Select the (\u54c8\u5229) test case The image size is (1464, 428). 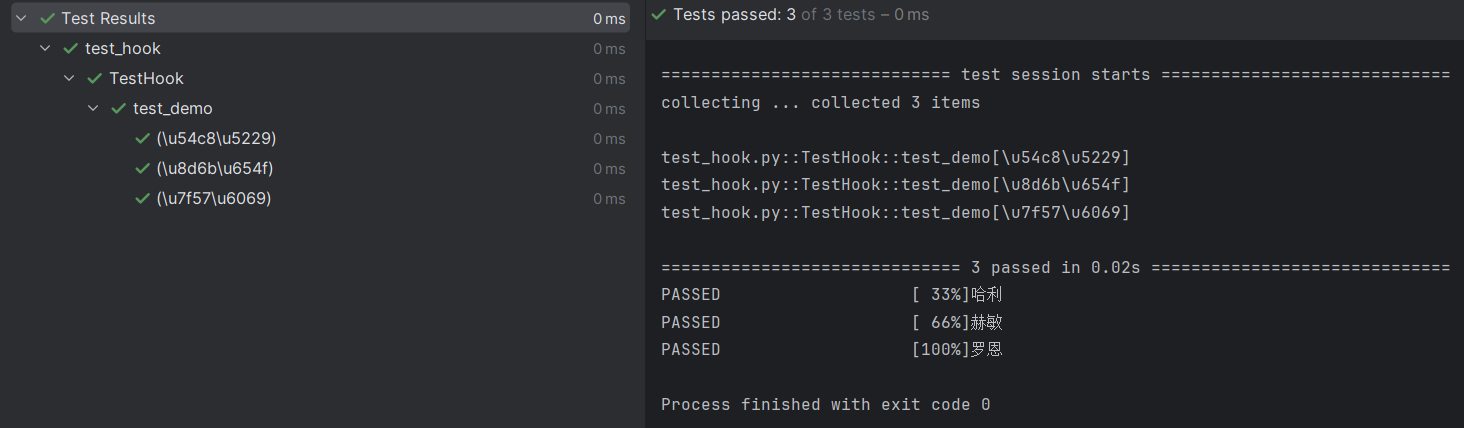tap(216, 139)
